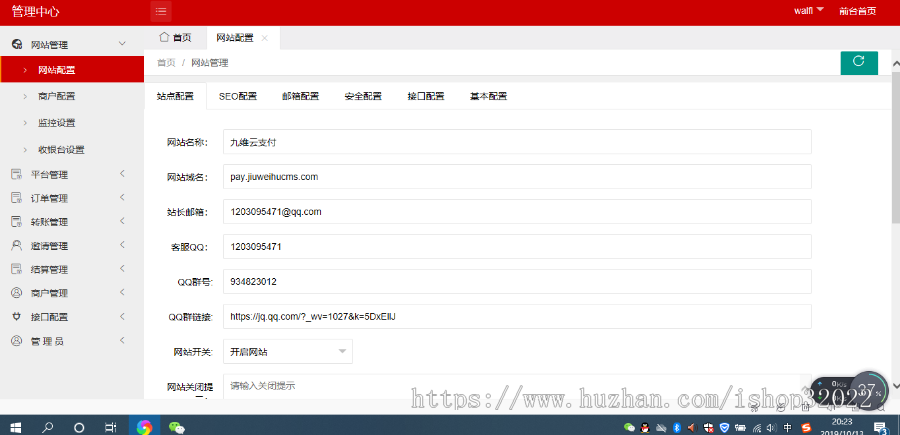Open Windows taskbar search
Image resolution: width=900 pixels, height=435 pixels.
pyautogui.click(x=48, y=427)
